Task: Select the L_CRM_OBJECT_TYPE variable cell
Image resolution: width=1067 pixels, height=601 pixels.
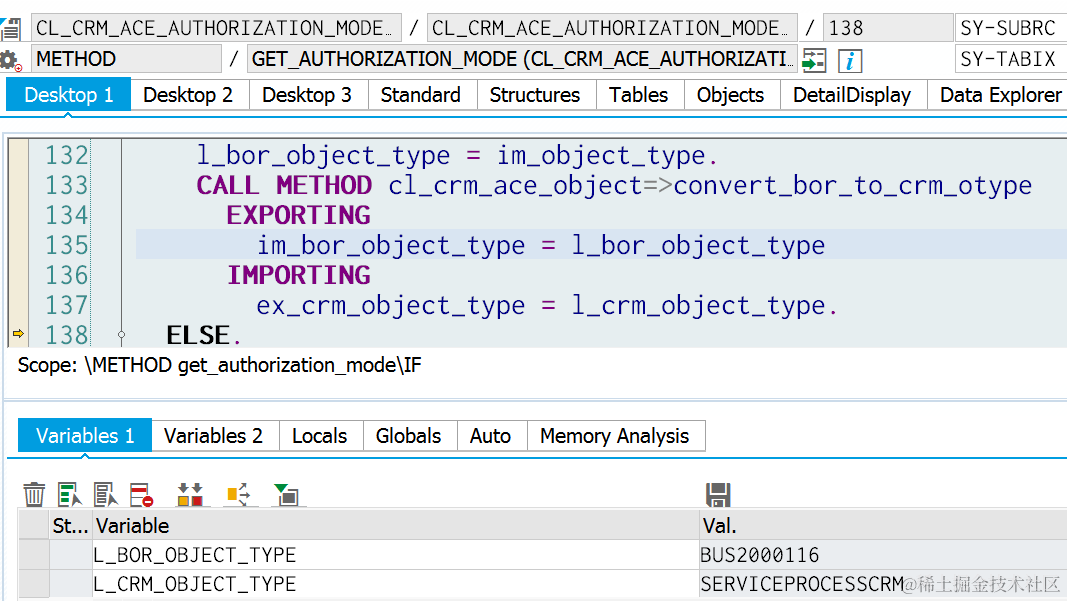Action: (x=395, y=584)
